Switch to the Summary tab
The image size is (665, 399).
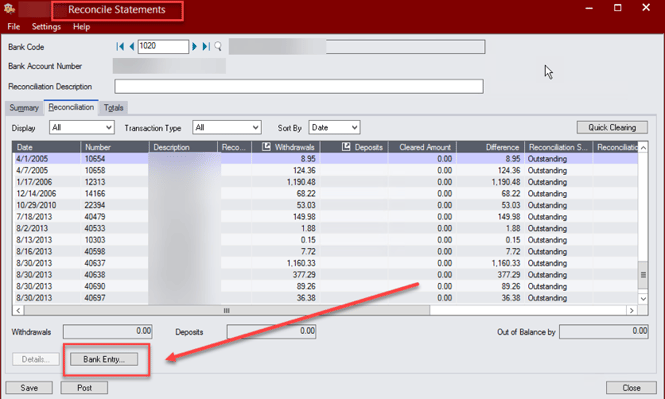(24, 108)
